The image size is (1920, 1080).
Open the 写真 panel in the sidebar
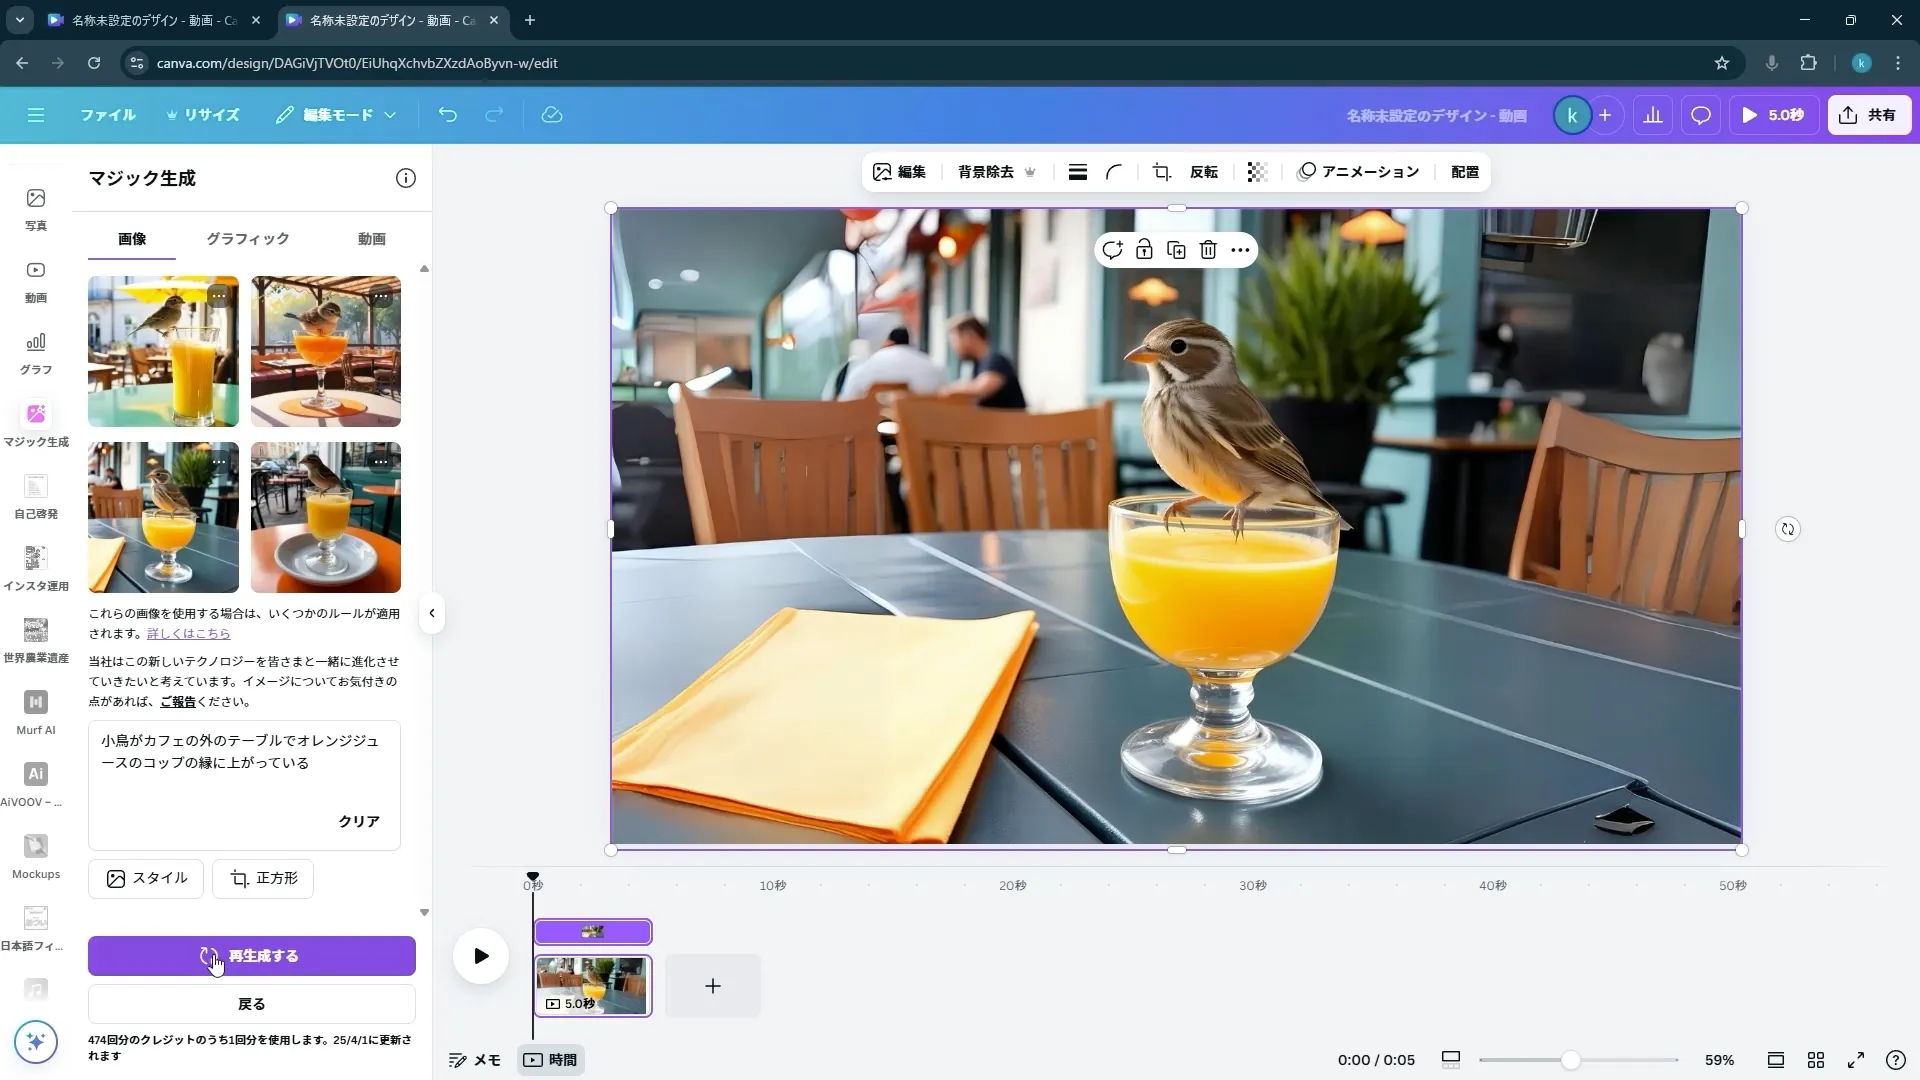[x=36, y=208]
